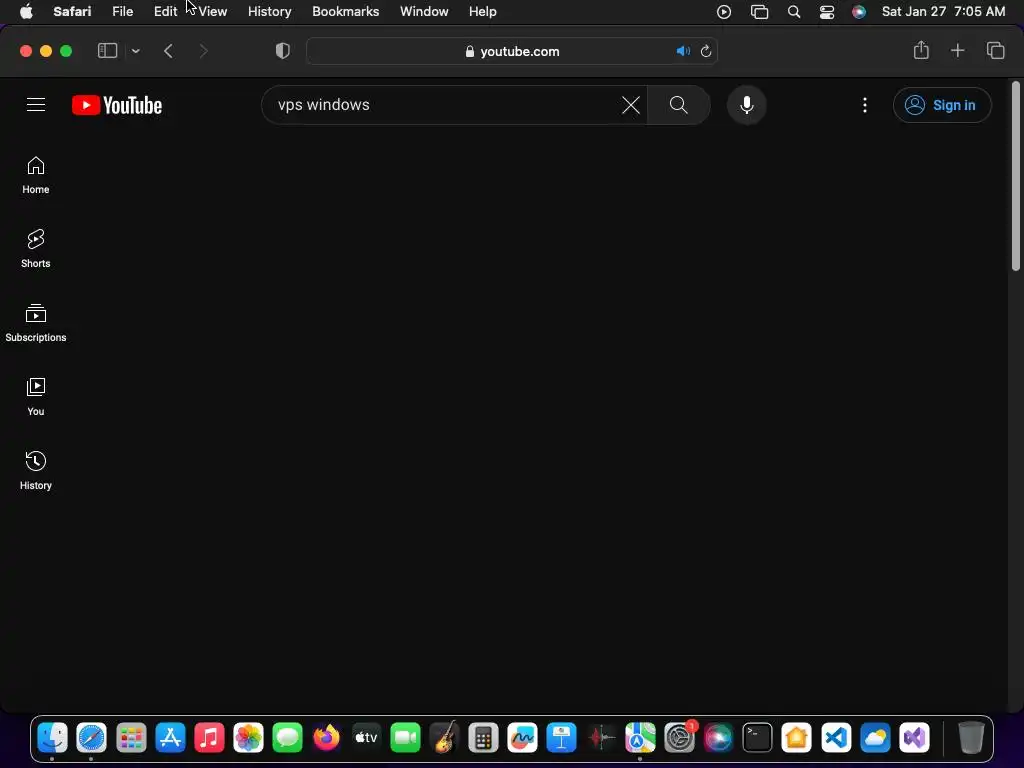Click the magnifier search button
Viewport: 1024px width, 768px height.
click(679, 104)
